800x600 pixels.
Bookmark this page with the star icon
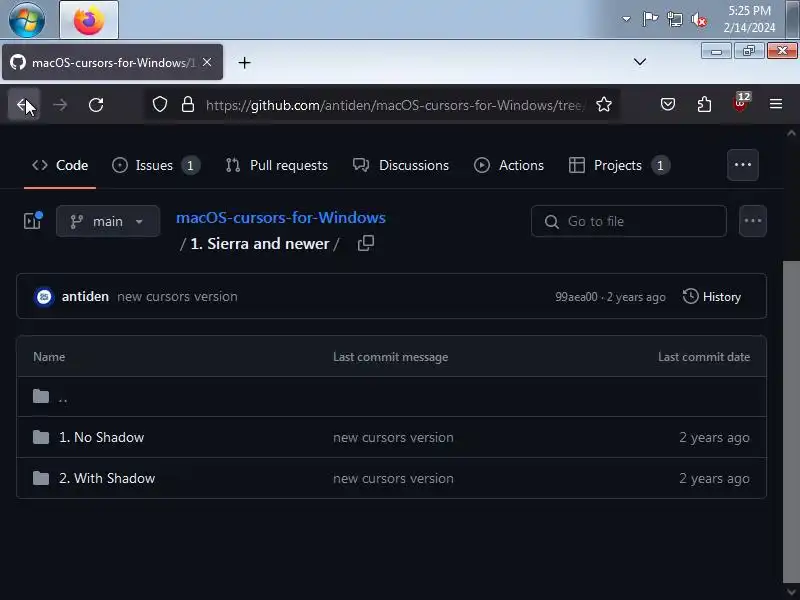pos(604,105)
